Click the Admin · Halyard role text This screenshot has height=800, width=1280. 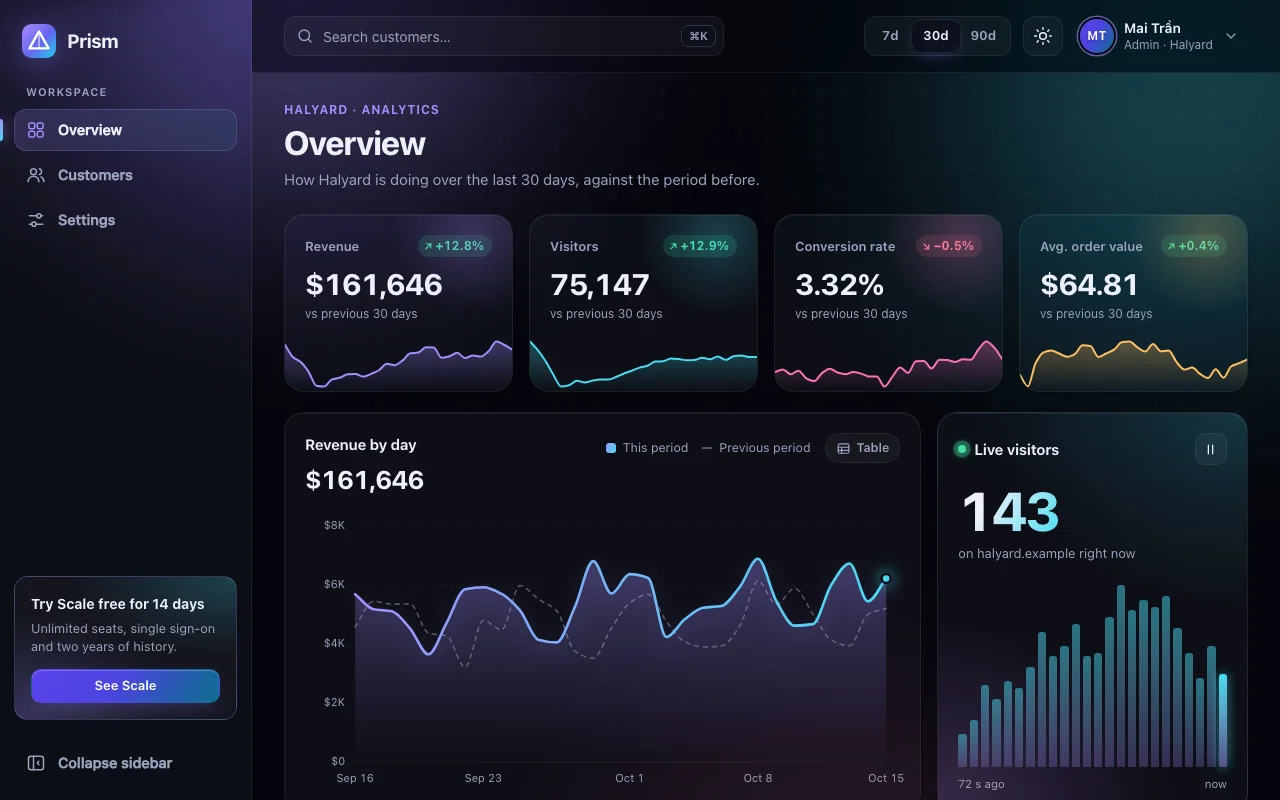(x=1168, y=45)
